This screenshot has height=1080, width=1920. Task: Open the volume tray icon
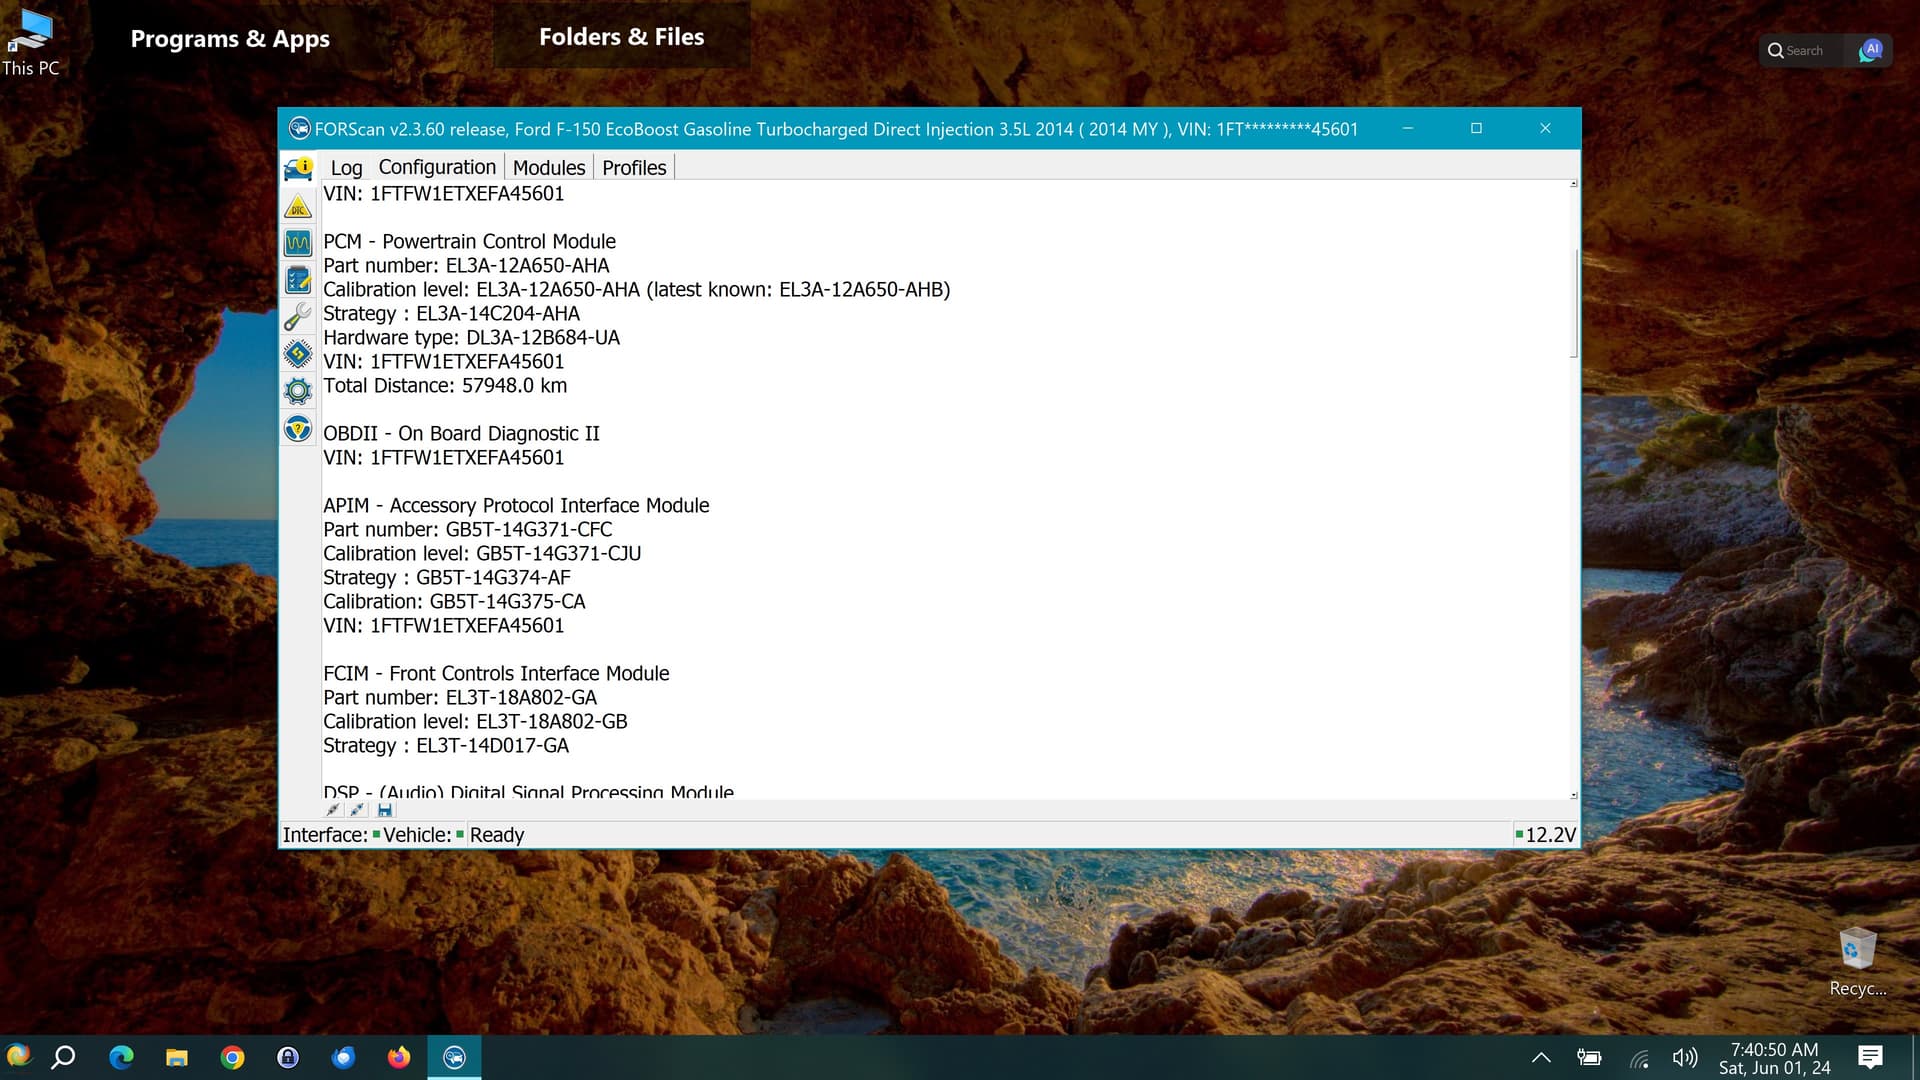click(x=1685, y=1057)
